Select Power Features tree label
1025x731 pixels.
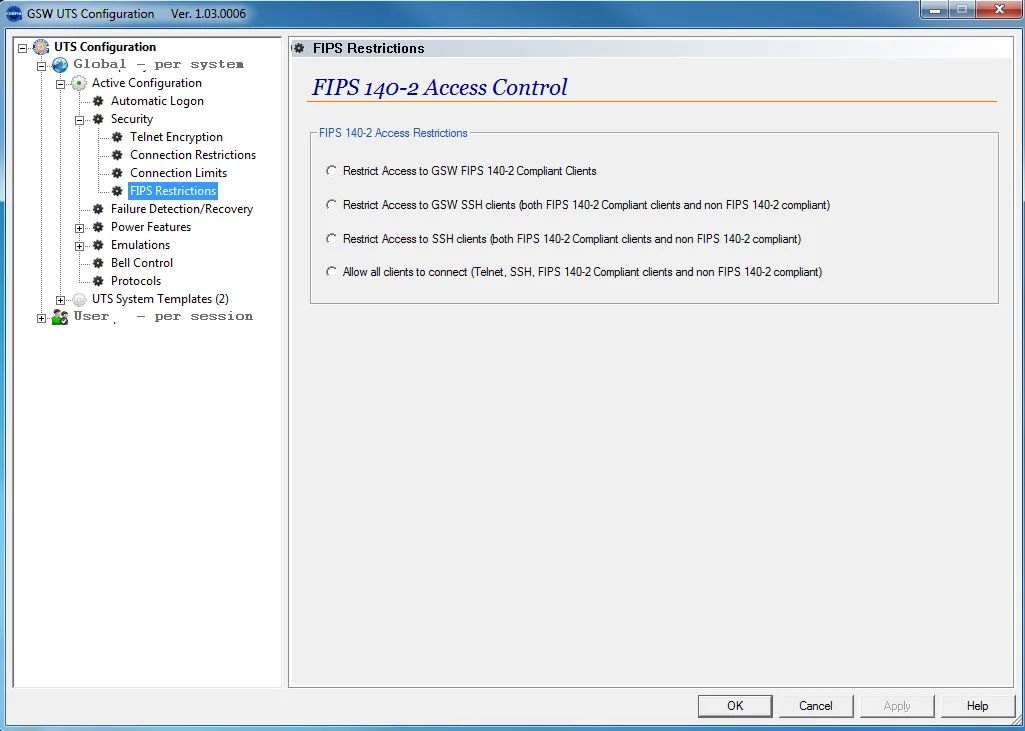click(x=151, y=227)
